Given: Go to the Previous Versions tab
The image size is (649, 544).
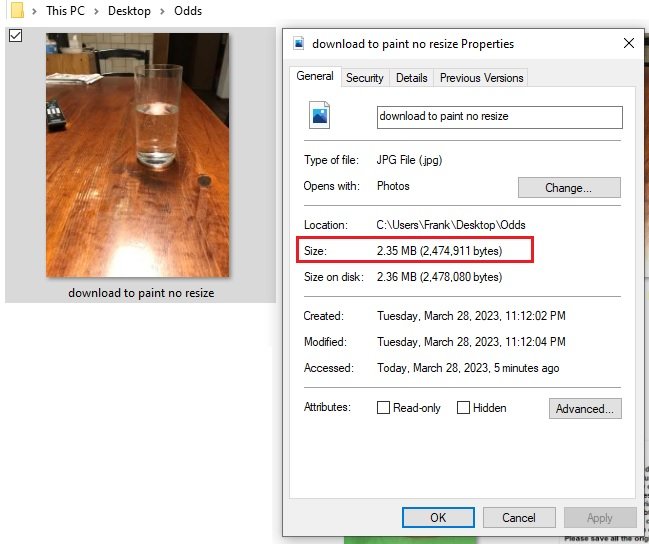Looking at the screenshot, I should click(x=481, y=78).
